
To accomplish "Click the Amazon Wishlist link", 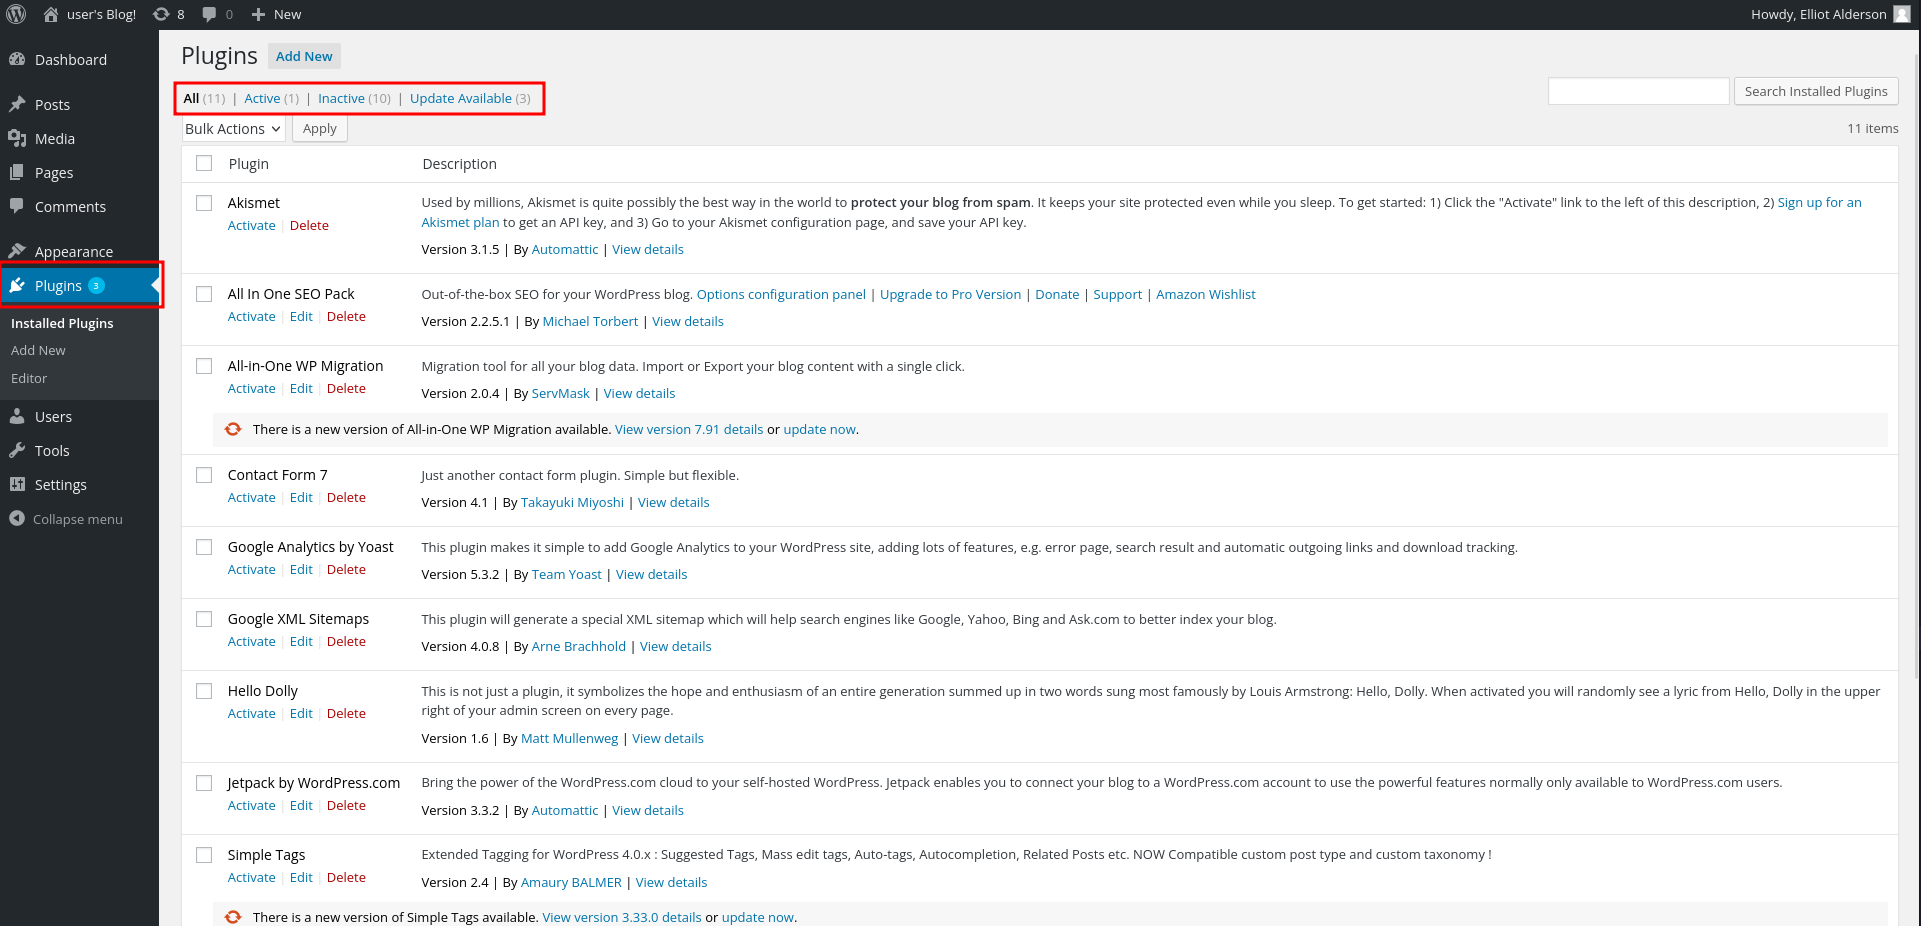I will [x=1206, y=294].
